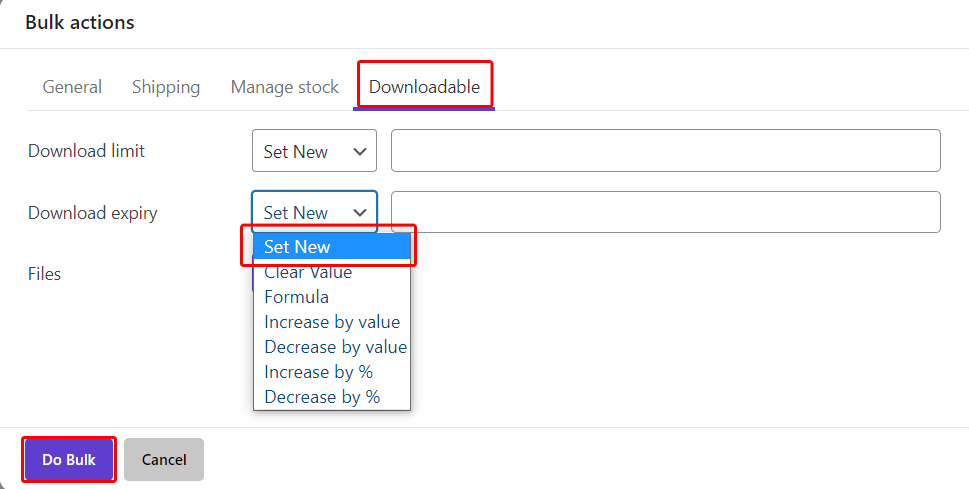Open the Download limit action dropdown

[x=313, y=151]
